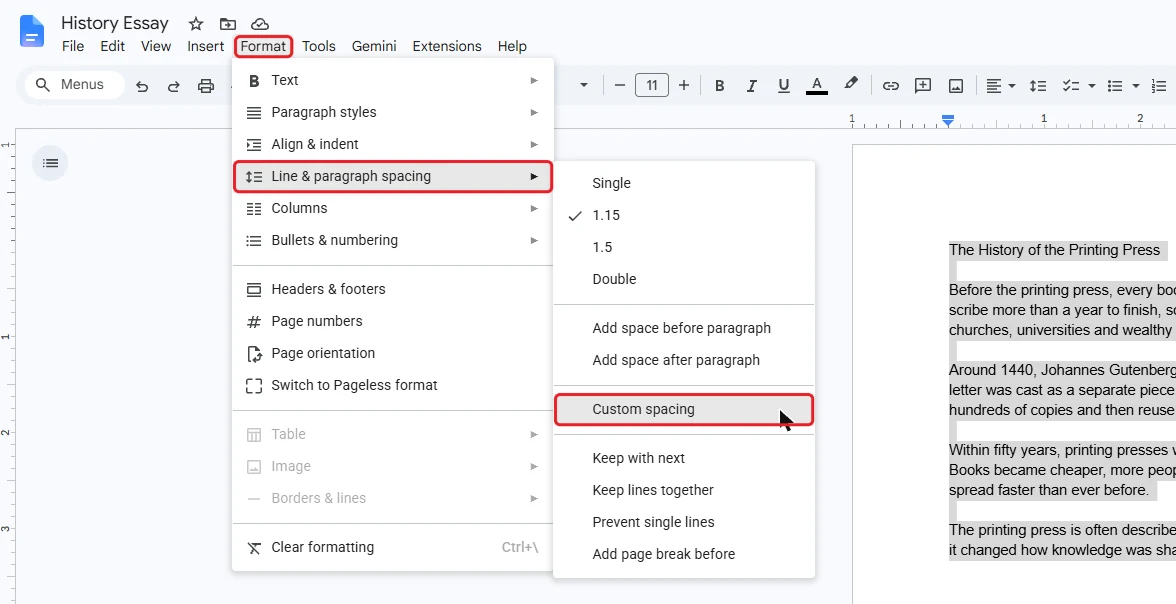Open the highlight color pen tool
Image resolution: width=1176 pixels, height=604 pixels.
(850, 84)
